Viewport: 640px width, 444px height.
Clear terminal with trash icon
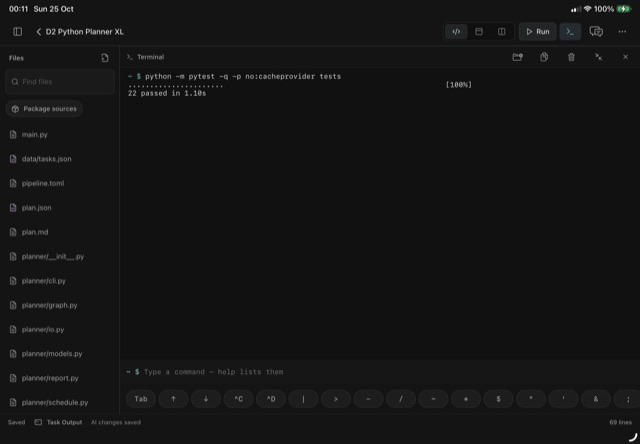click(571, 57)
